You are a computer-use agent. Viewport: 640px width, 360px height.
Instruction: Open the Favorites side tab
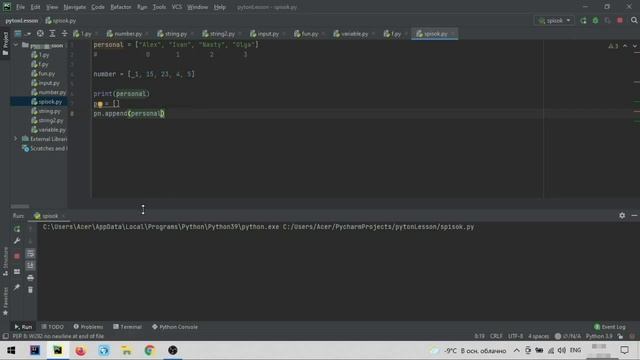(x=5, y=301)
